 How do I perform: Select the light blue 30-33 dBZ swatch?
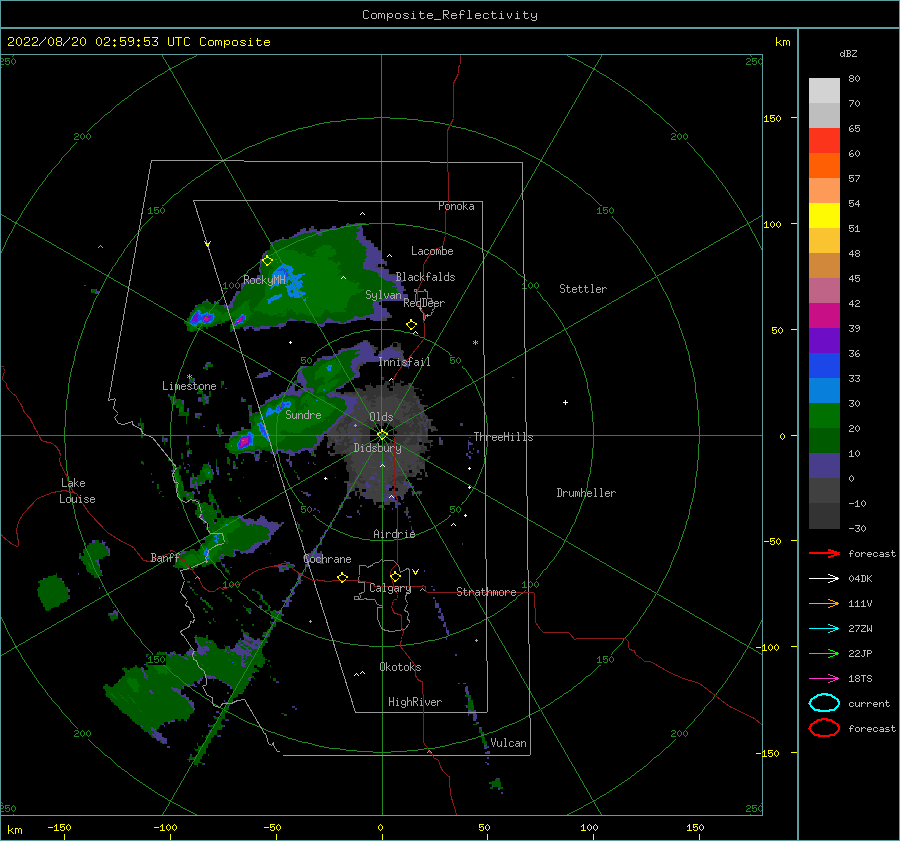824,390
